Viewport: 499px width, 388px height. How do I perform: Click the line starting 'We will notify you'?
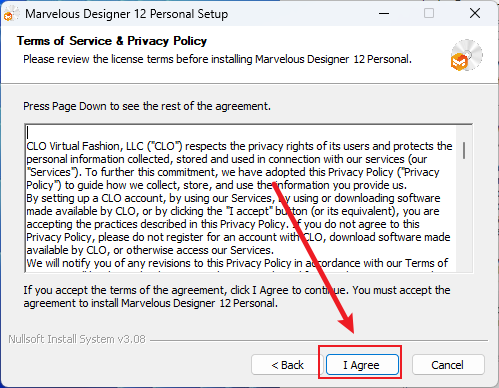[x=237, y=263]
